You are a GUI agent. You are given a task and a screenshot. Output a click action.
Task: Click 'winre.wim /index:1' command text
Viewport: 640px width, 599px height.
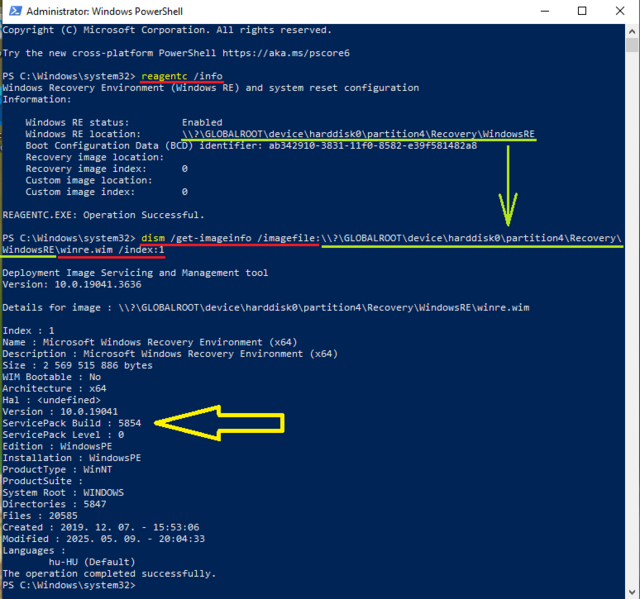112,250
